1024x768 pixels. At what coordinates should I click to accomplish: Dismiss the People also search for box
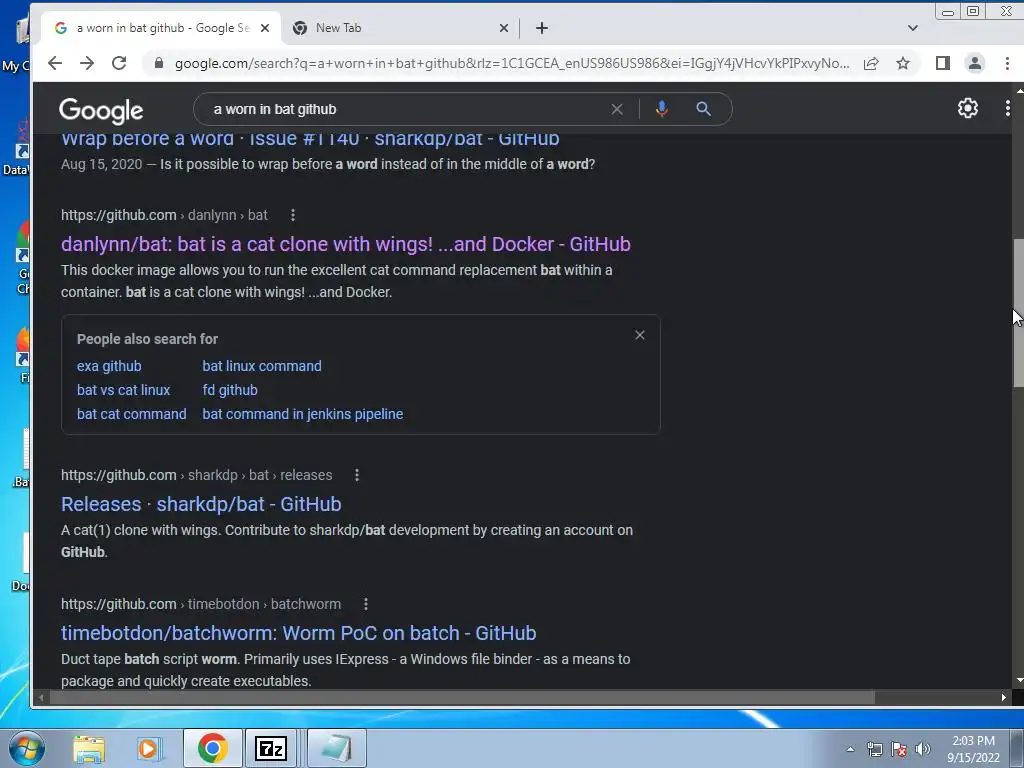point(640,335)
